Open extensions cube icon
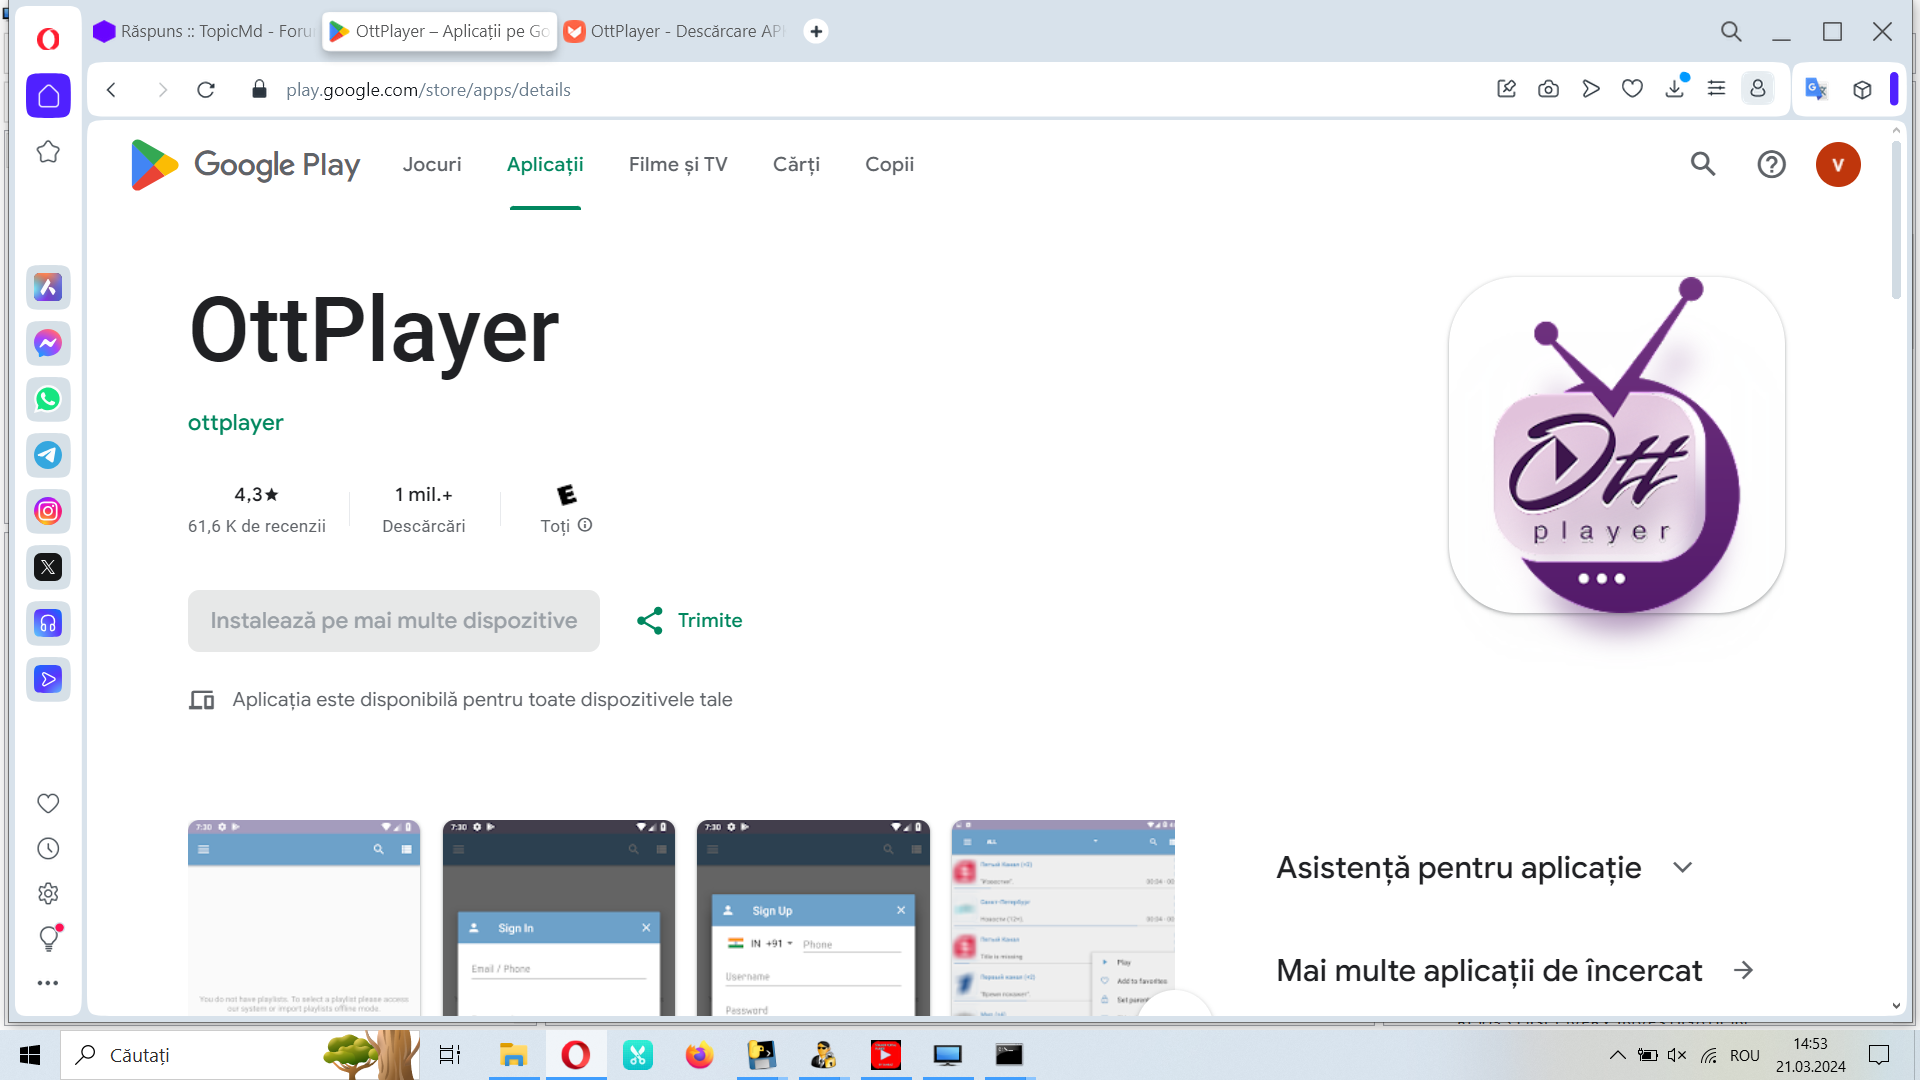Image resolution: width=1920 pixels, height=1080 pixels. coord(1862,89)
